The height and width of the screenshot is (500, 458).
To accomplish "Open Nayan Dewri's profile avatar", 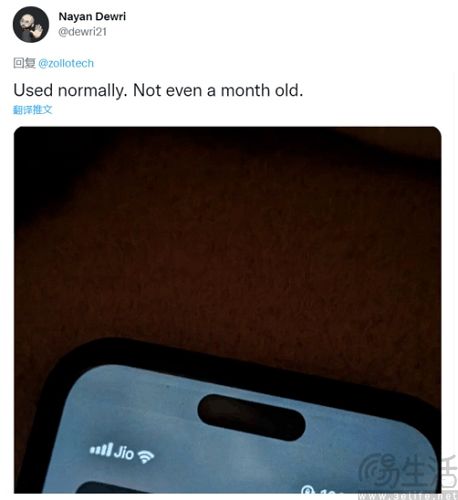I will 31,24.
